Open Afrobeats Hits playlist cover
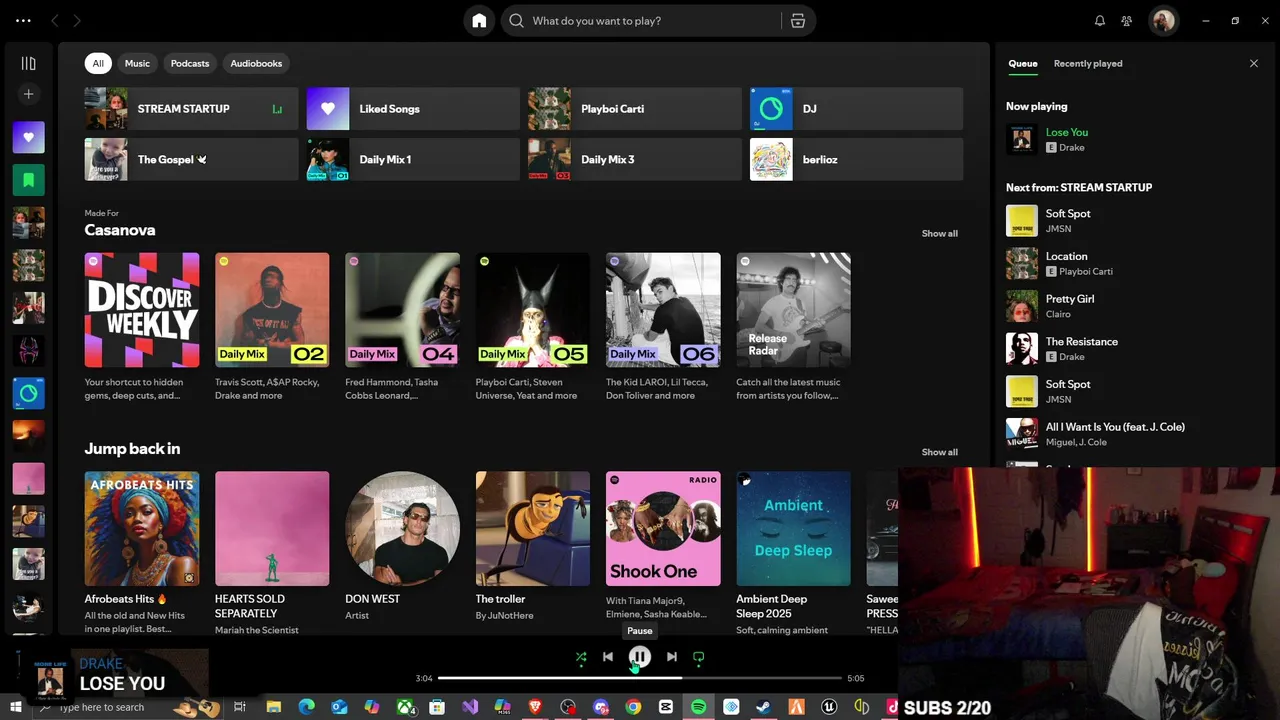Screen dimensions: 1280x720 point(142,529)
